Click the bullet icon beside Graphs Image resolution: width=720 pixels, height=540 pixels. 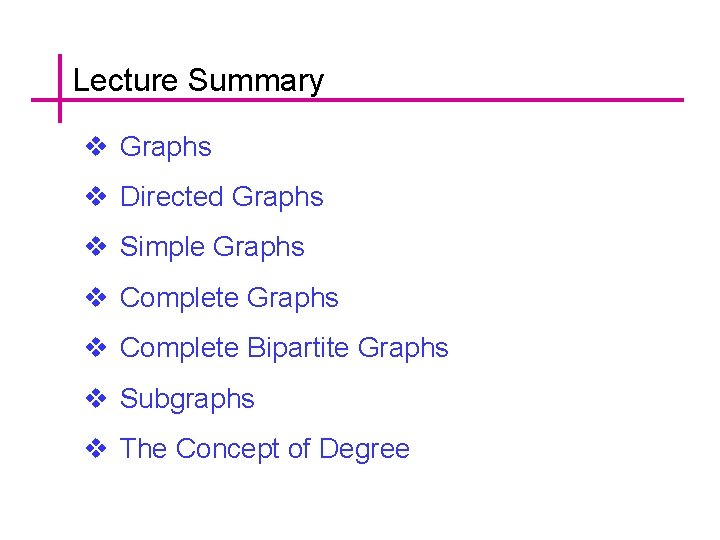[x=96, y=147]
